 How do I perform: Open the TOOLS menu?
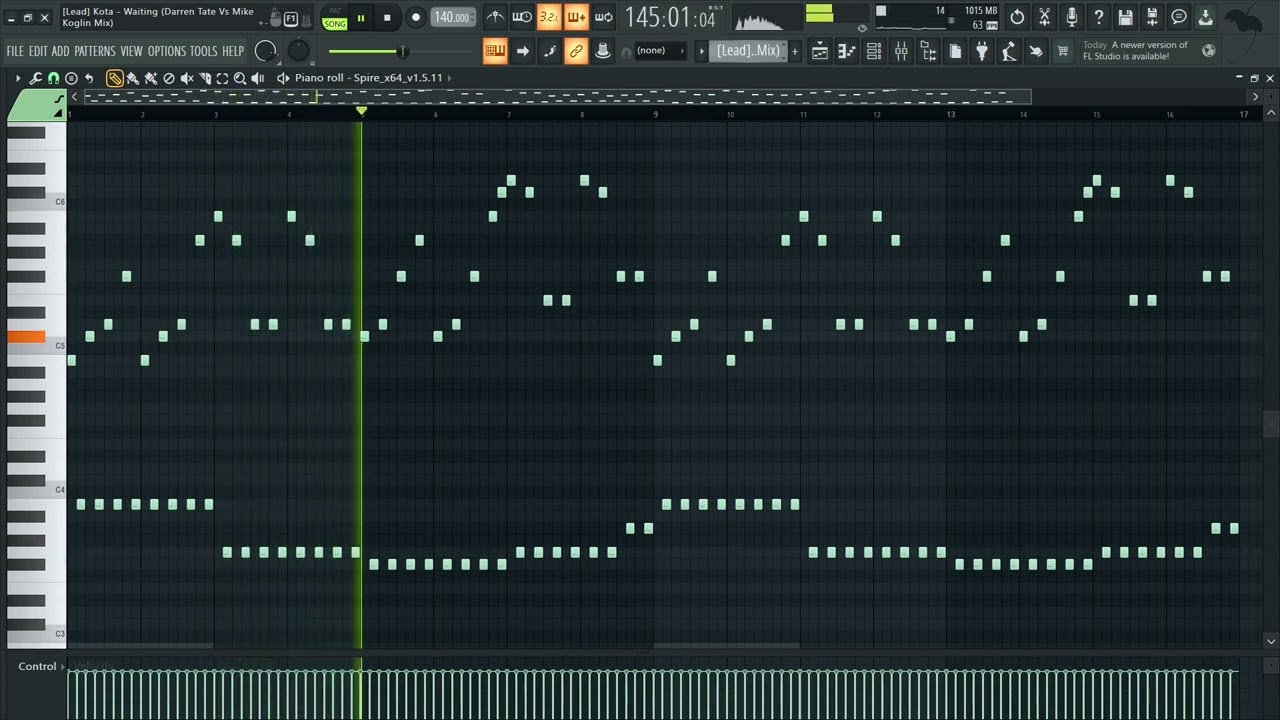pyautogui.click(x=204, y=51)
